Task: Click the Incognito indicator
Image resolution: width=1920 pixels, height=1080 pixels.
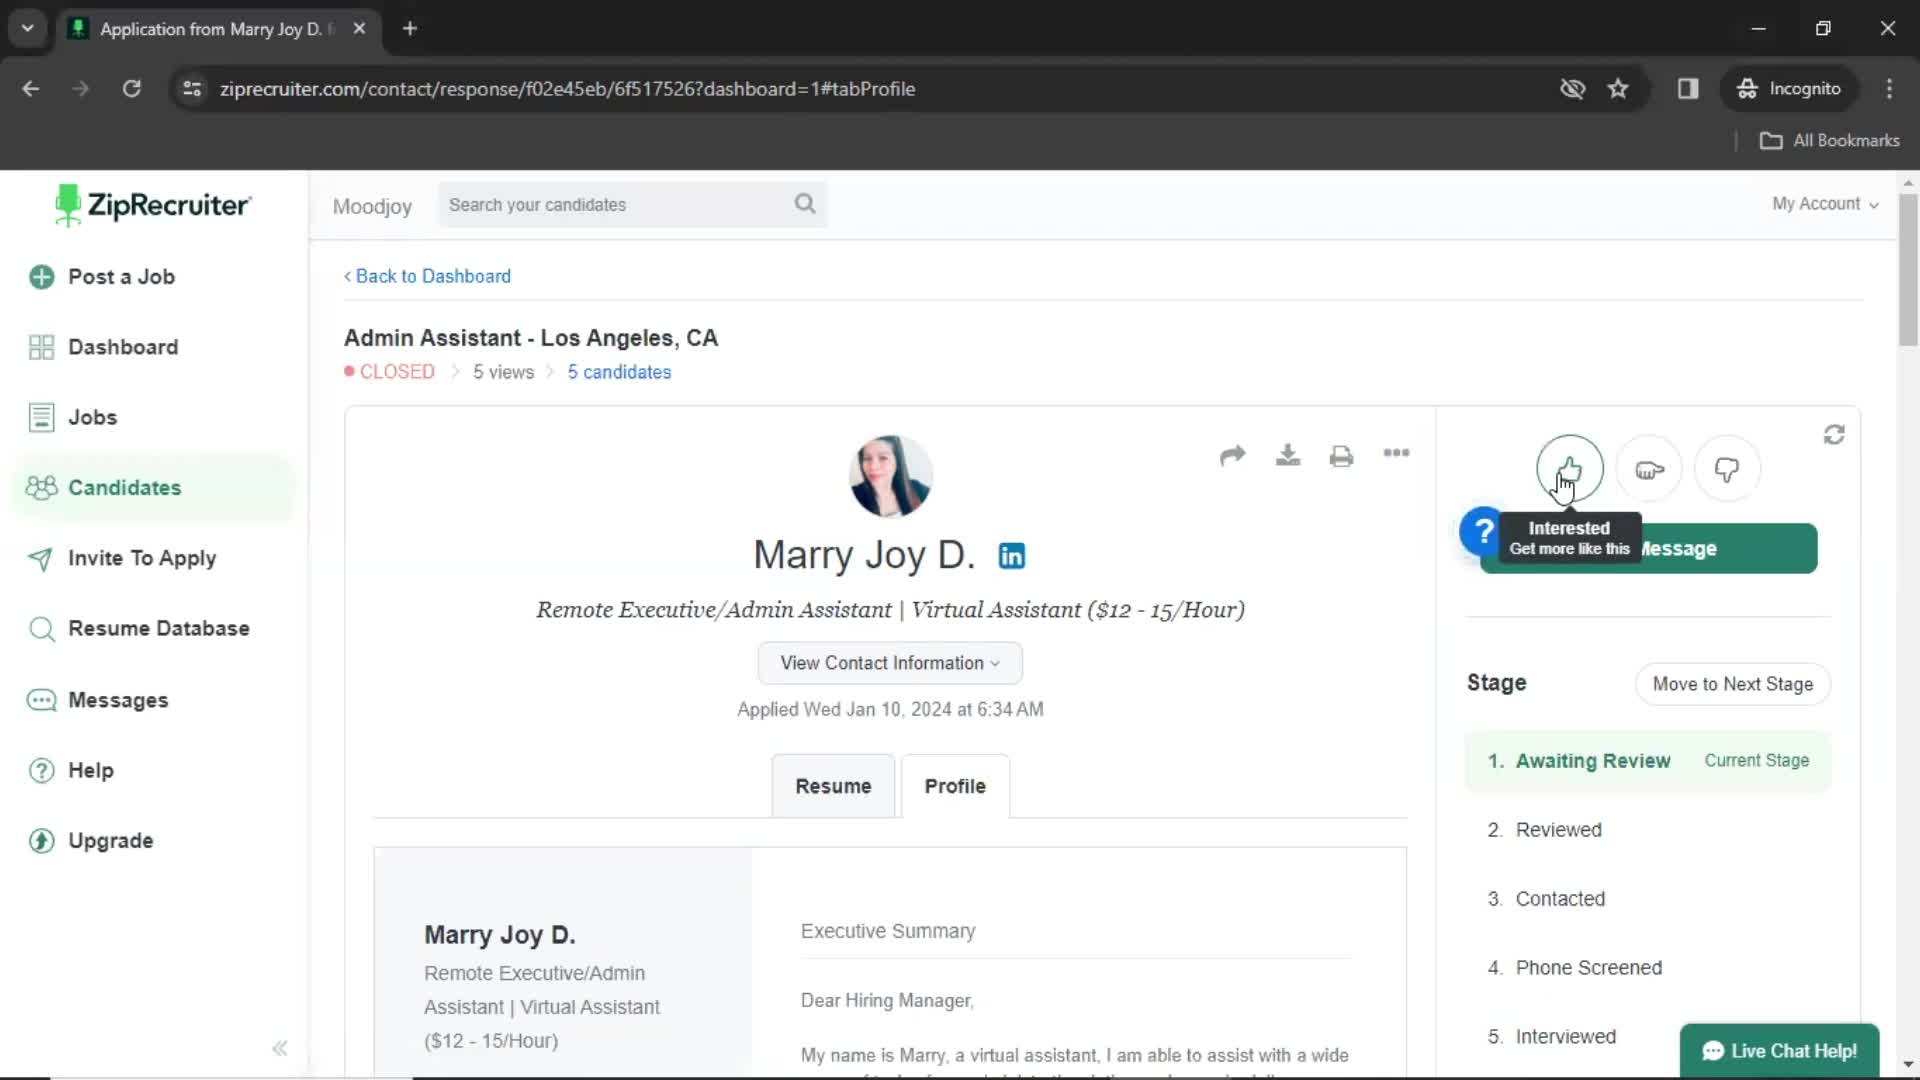Action: (x=1790, y=89)
